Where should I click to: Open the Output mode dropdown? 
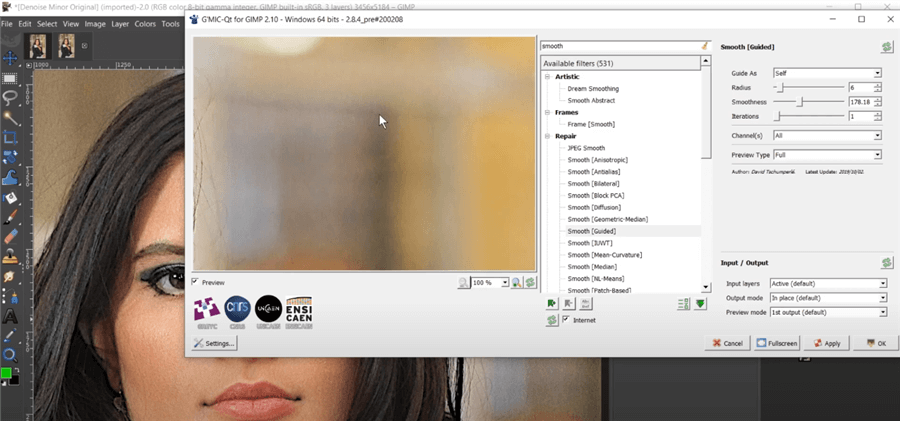pyautogui.click(x=828, y=298)
